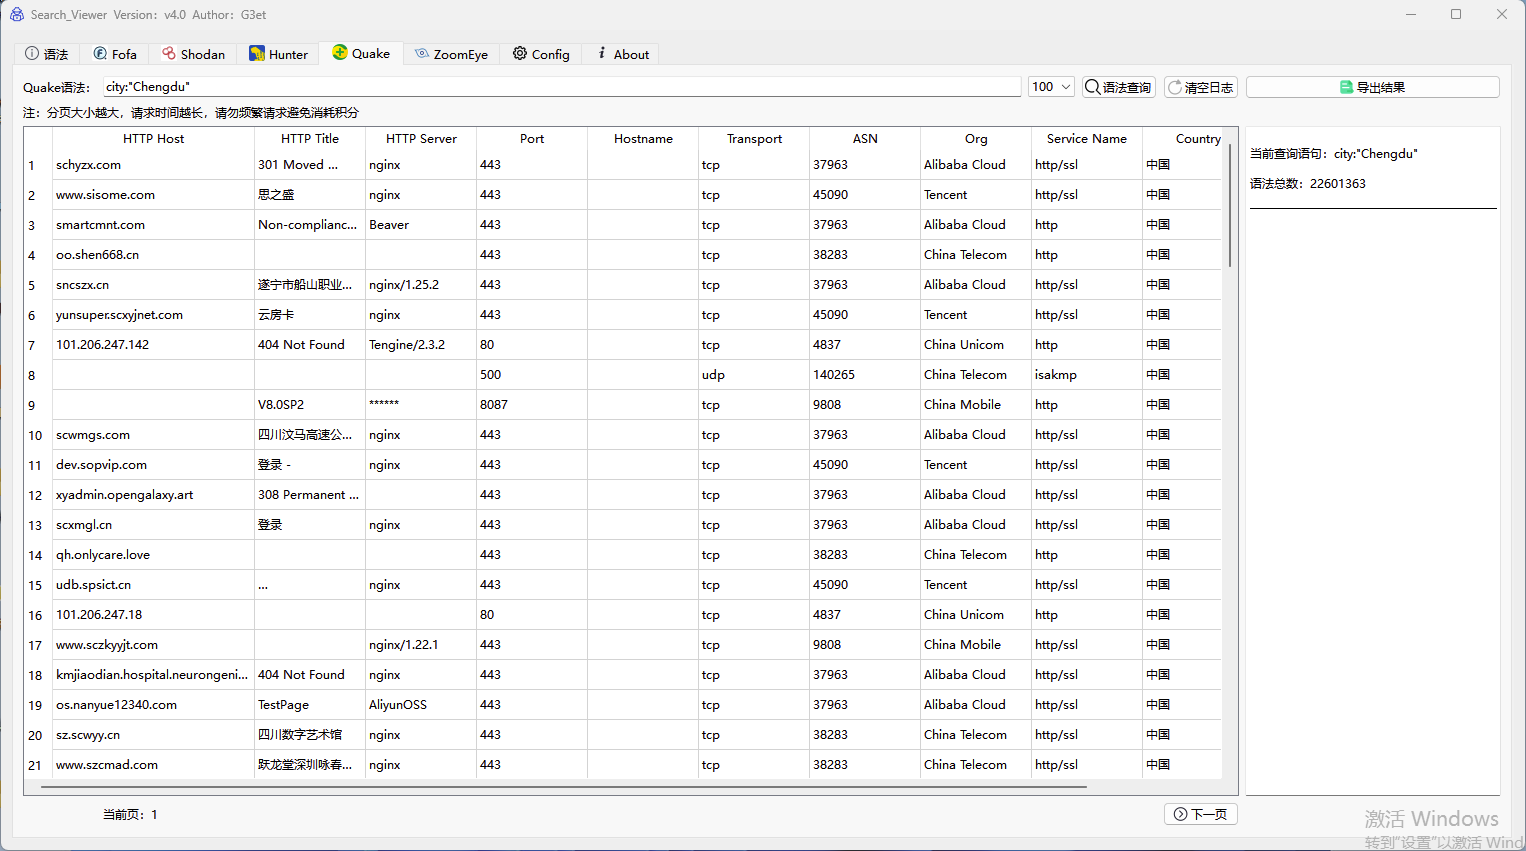The width and height of the screenshot is (1526, 851).
Task: Select host cell scwmgs.com
Action: [153, 435]
